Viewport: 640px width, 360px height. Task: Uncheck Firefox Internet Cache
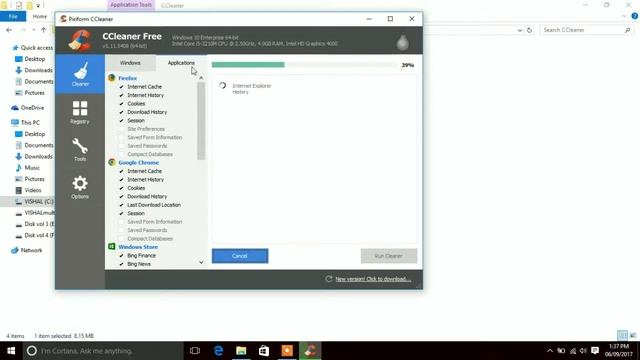[x=121, y=87]
